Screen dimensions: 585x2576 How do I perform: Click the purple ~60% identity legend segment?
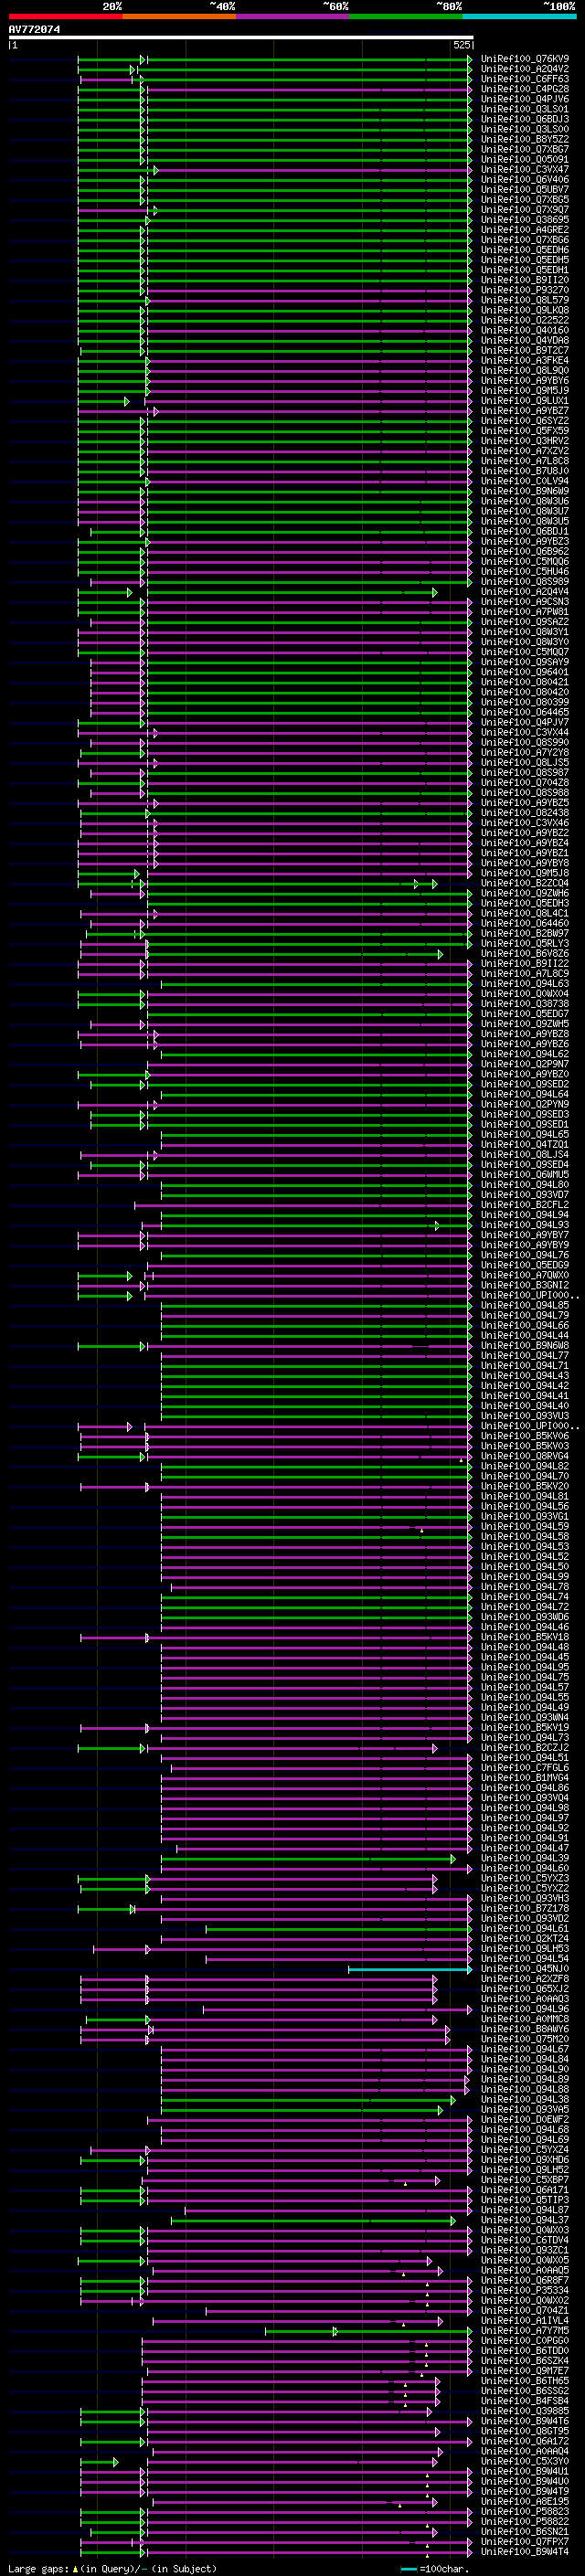click(292, 16)
